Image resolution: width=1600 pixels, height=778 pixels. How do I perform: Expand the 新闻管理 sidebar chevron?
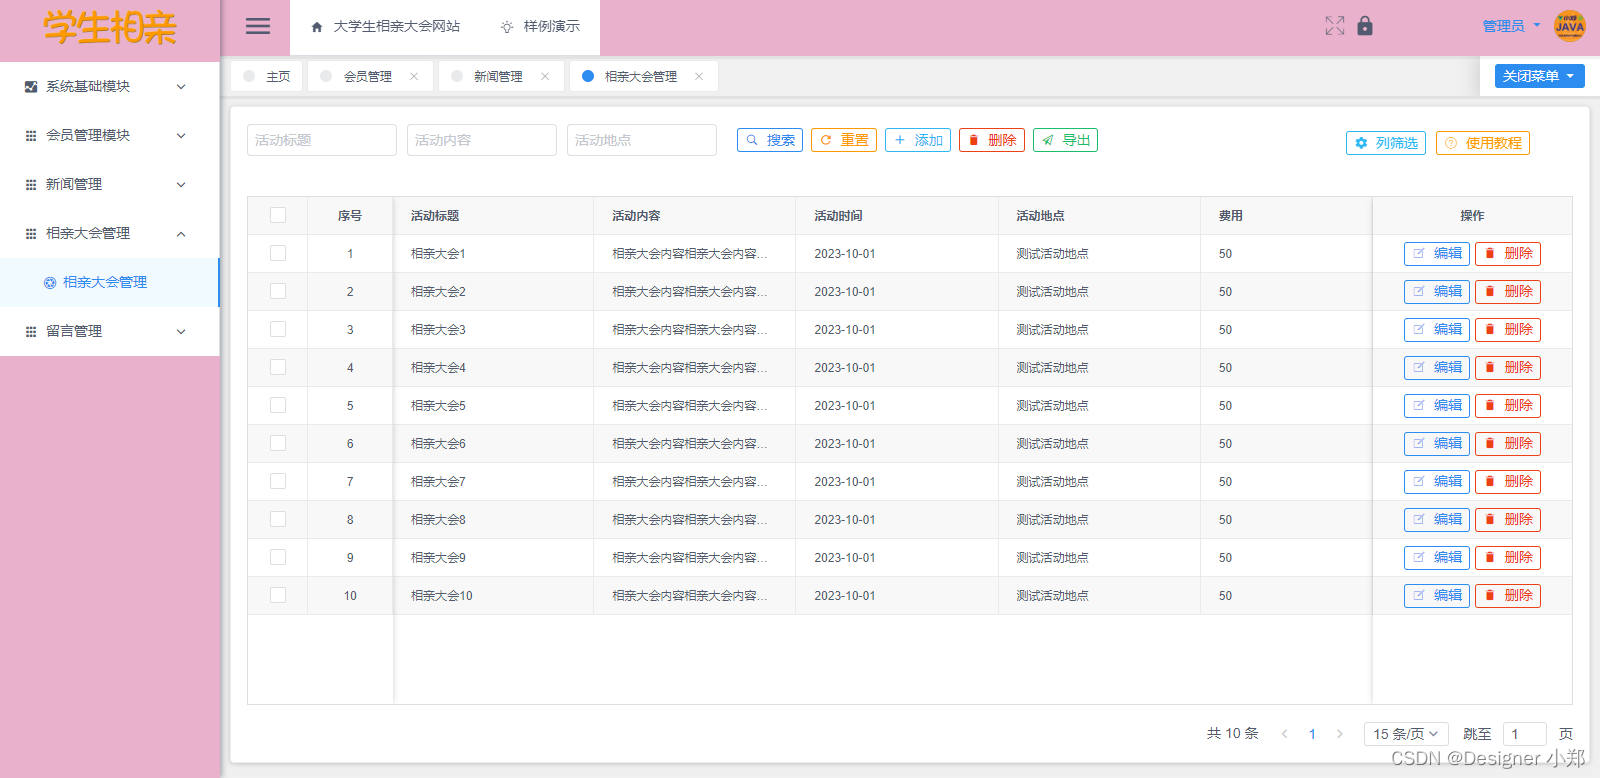coord(181,185)
